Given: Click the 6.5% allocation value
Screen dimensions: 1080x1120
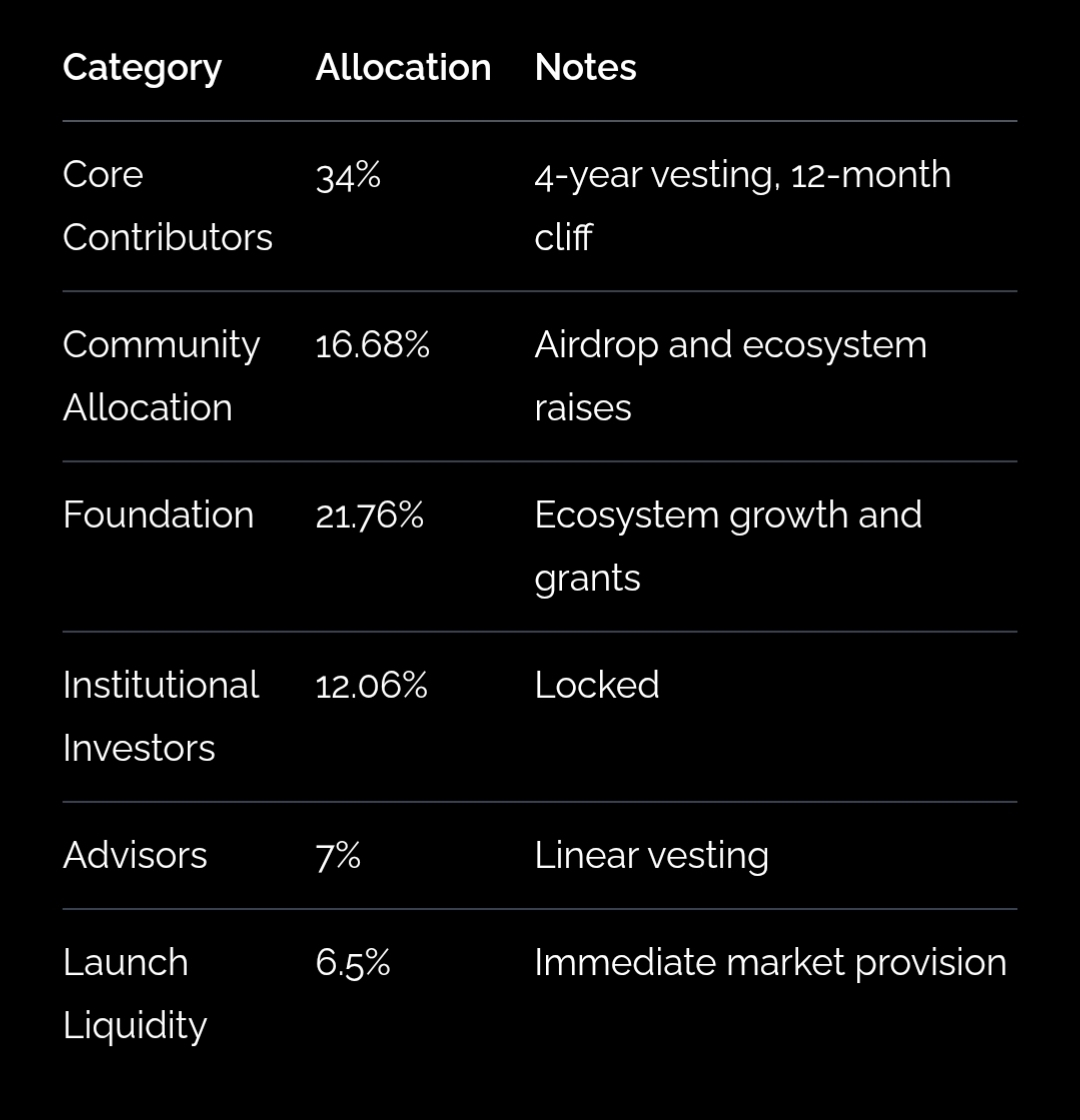Looking at the screenshot, I should [352, 963].
